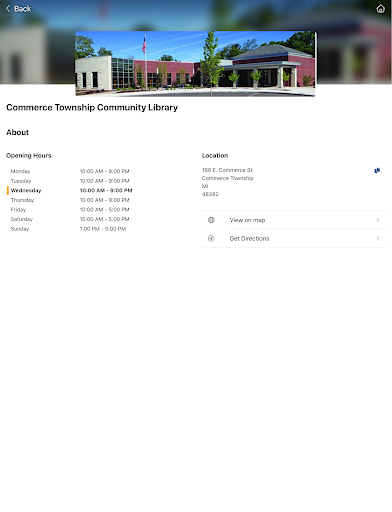392x512 pixels.
Task: Select the Saturday row
Action: tap(70, 219)
